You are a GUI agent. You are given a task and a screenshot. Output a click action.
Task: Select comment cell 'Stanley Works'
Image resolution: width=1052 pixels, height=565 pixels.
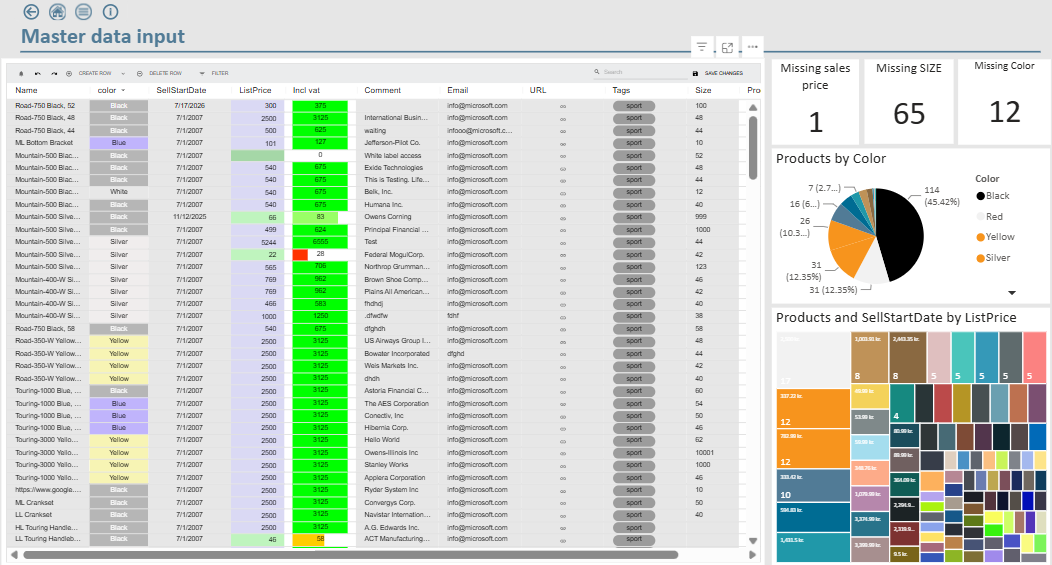point(386,465)
